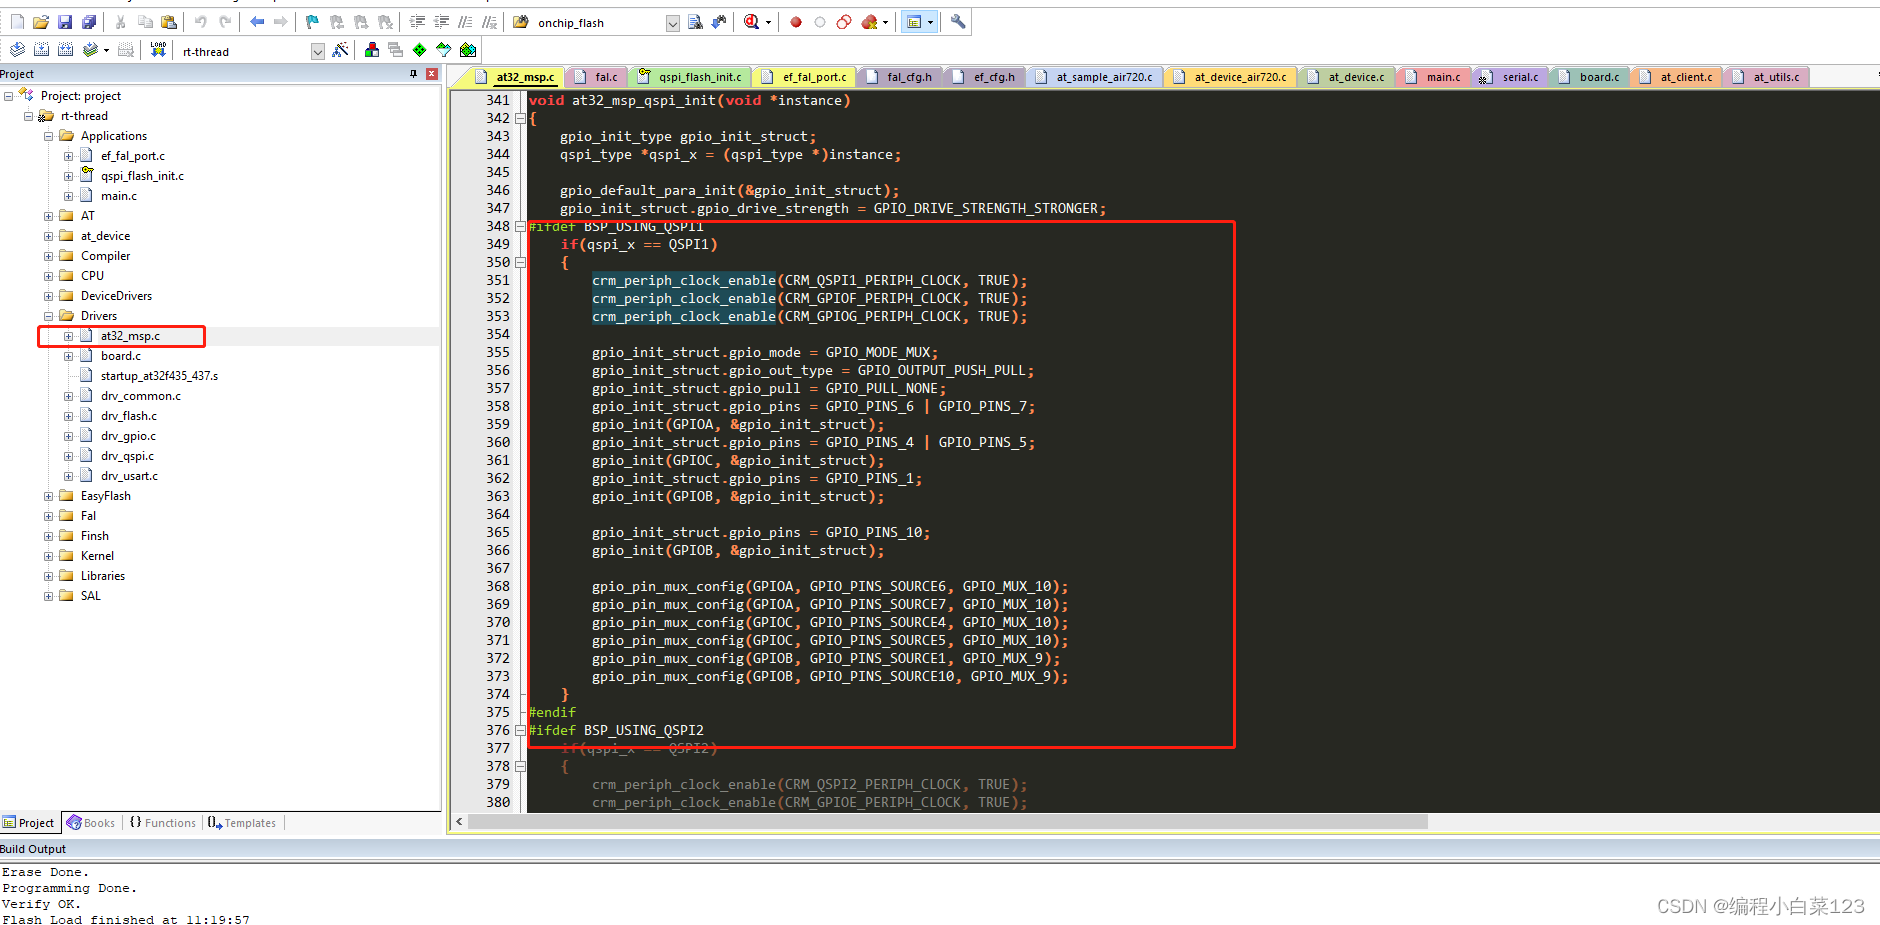Open an existing project file
This screenshot has height=925, width=1880.
pos(40,21)
